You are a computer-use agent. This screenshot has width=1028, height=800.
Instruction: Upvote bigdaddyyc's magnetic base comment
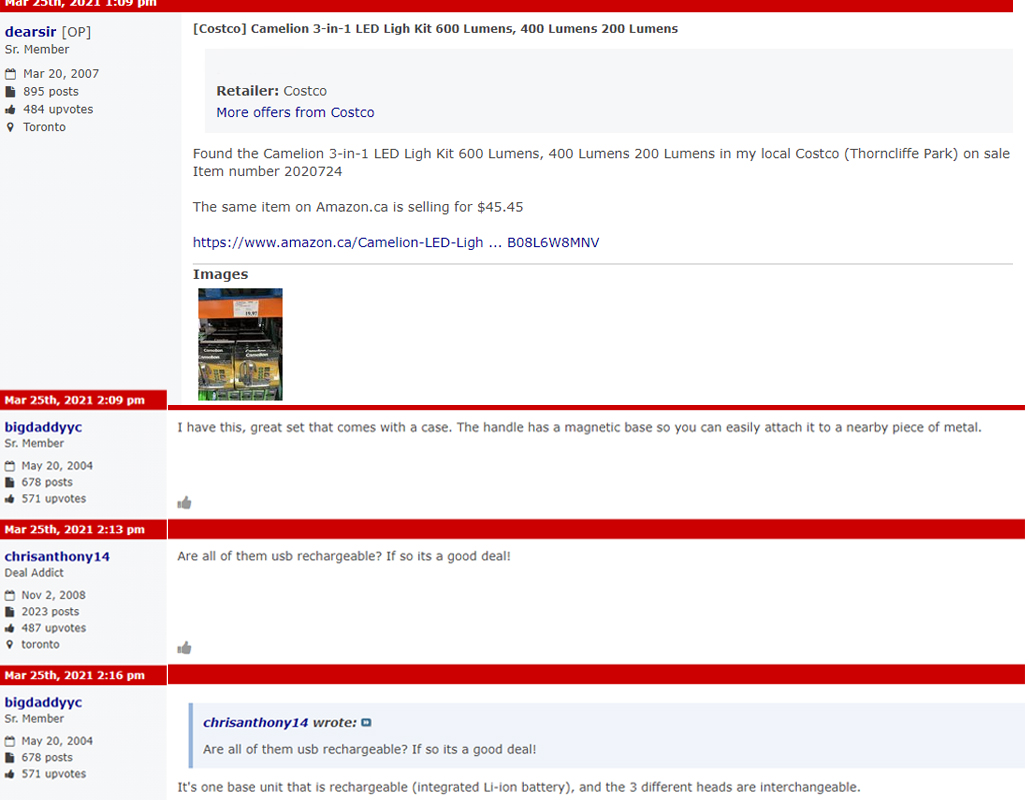tap(184, 503)
